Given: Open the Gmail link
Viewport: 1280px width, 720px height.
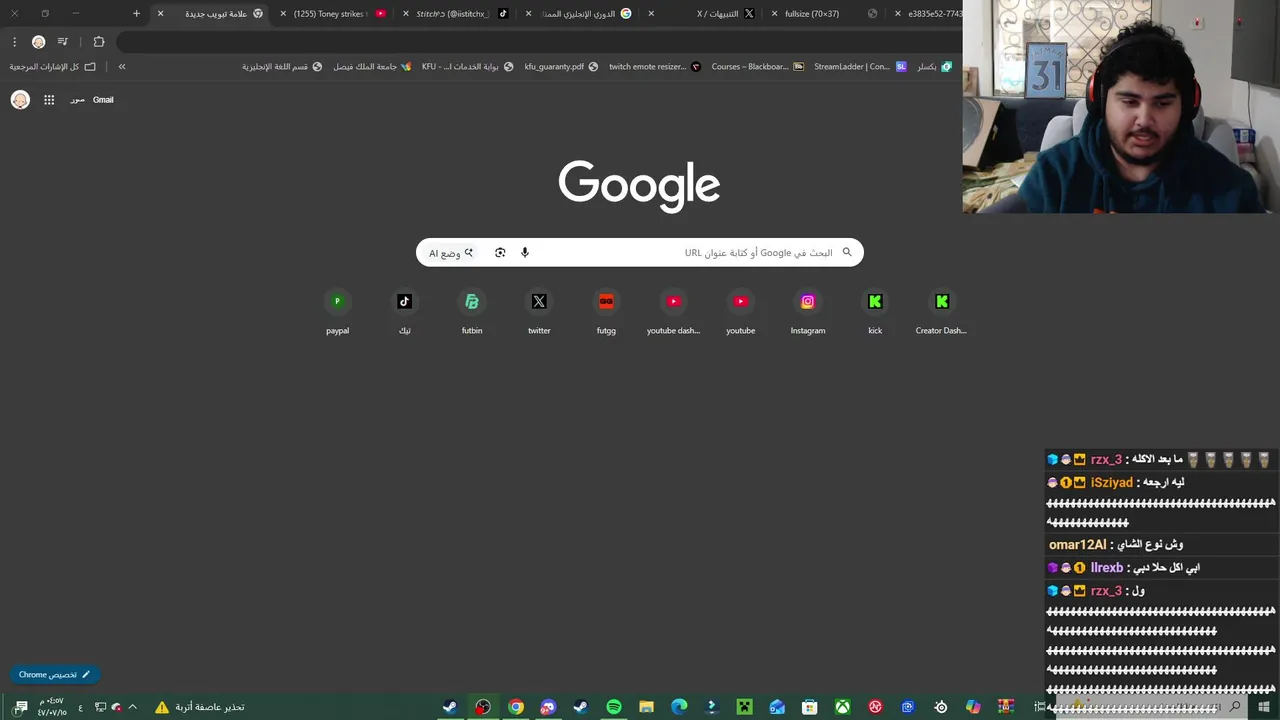Looking at the screenshot, I should (103, 100).
